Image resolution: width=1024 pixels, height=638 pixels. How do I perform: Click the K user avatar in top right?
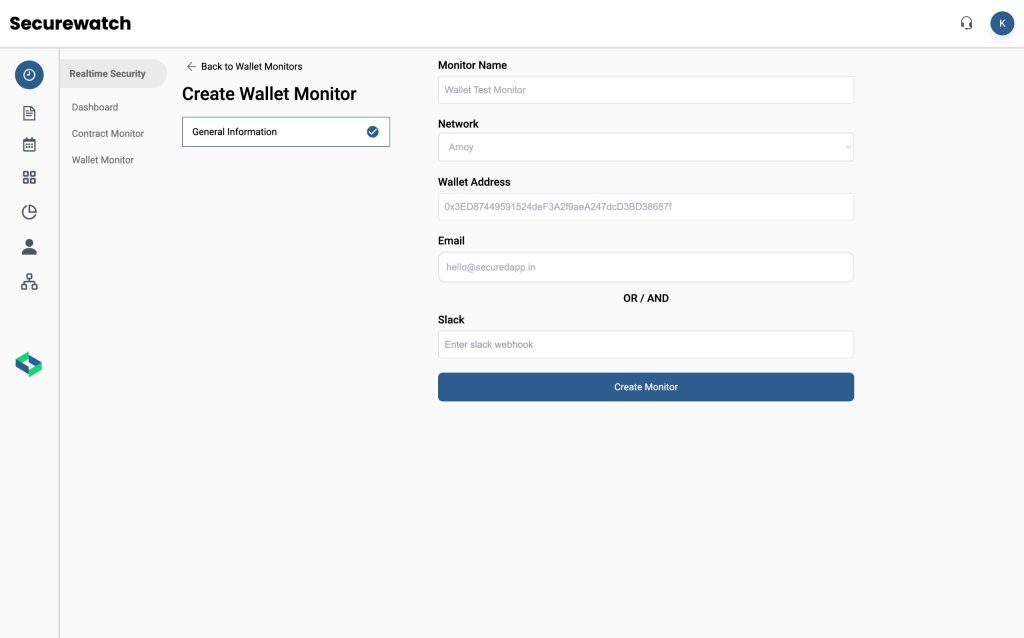(x=1002, y=22)
